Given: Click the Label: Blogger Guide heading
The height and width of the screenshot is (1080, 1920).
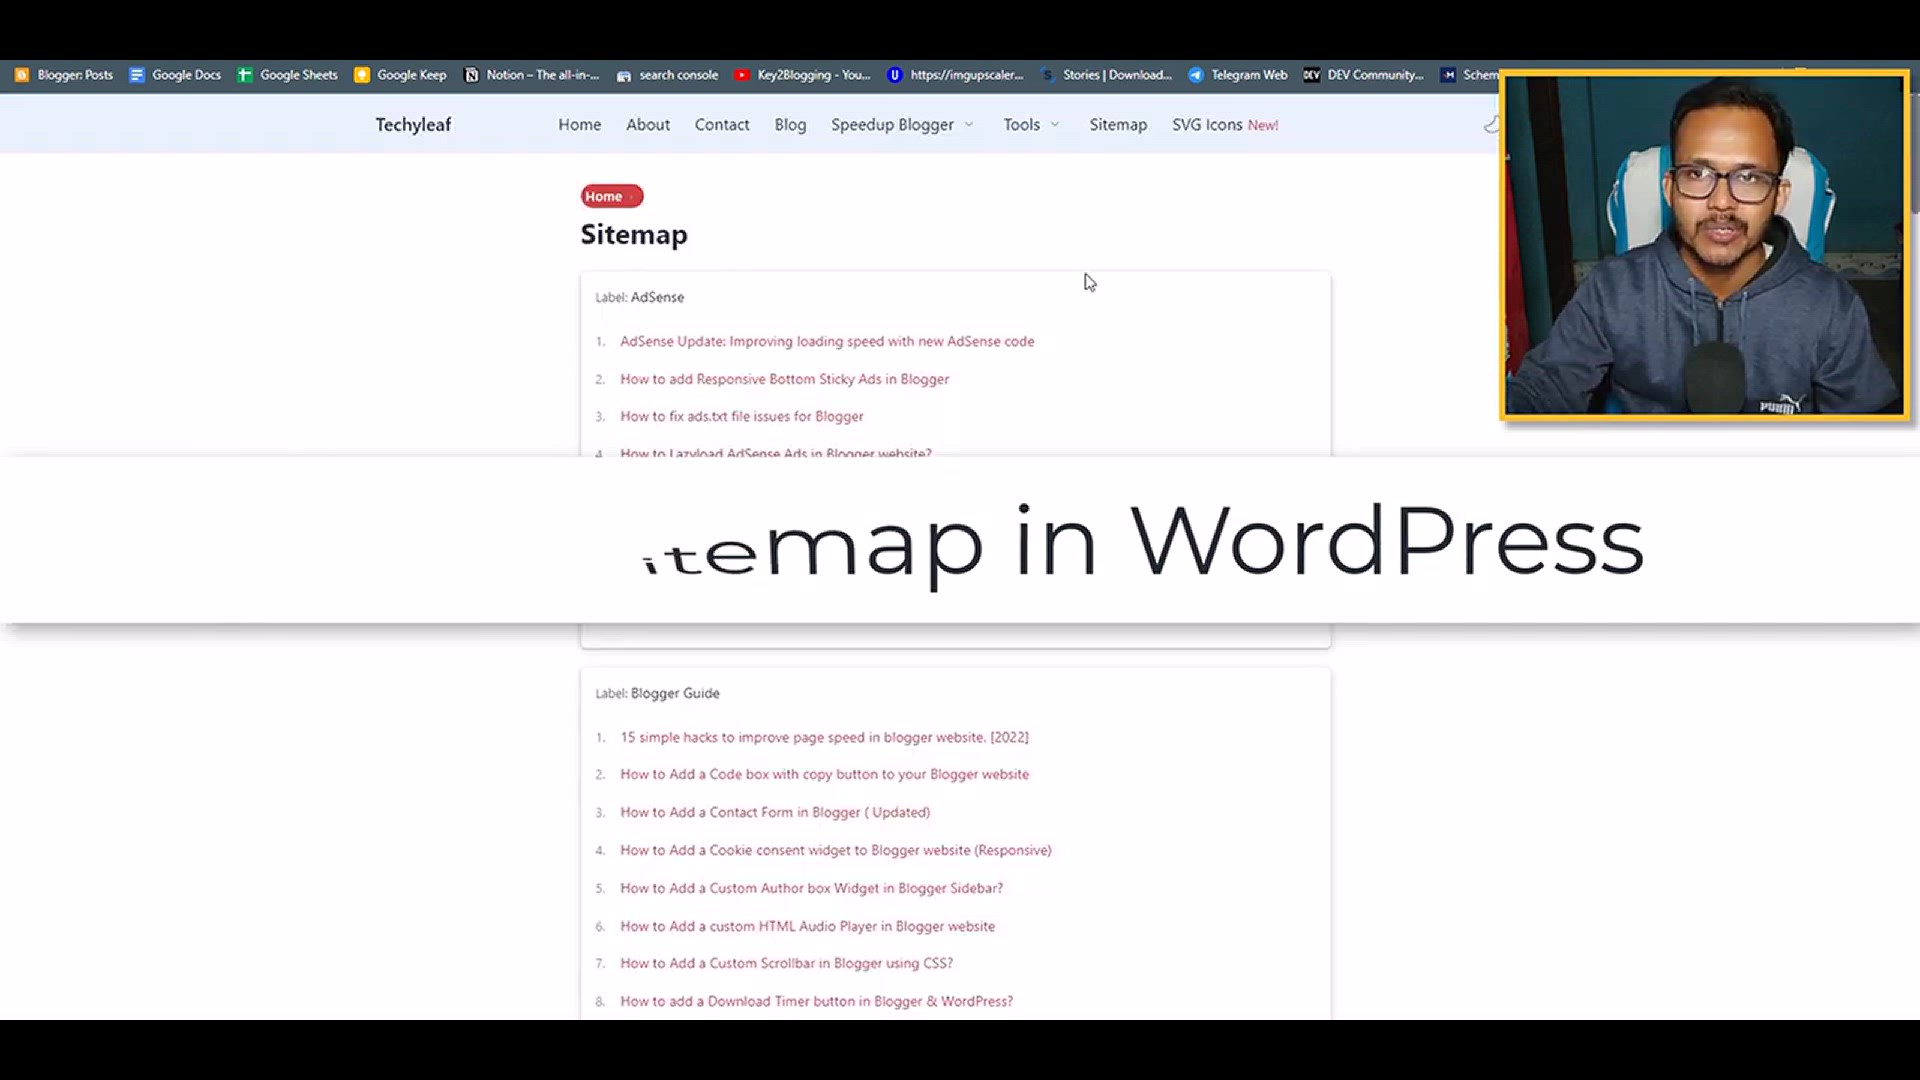Looking at the screenshot, I should (657, 693).
